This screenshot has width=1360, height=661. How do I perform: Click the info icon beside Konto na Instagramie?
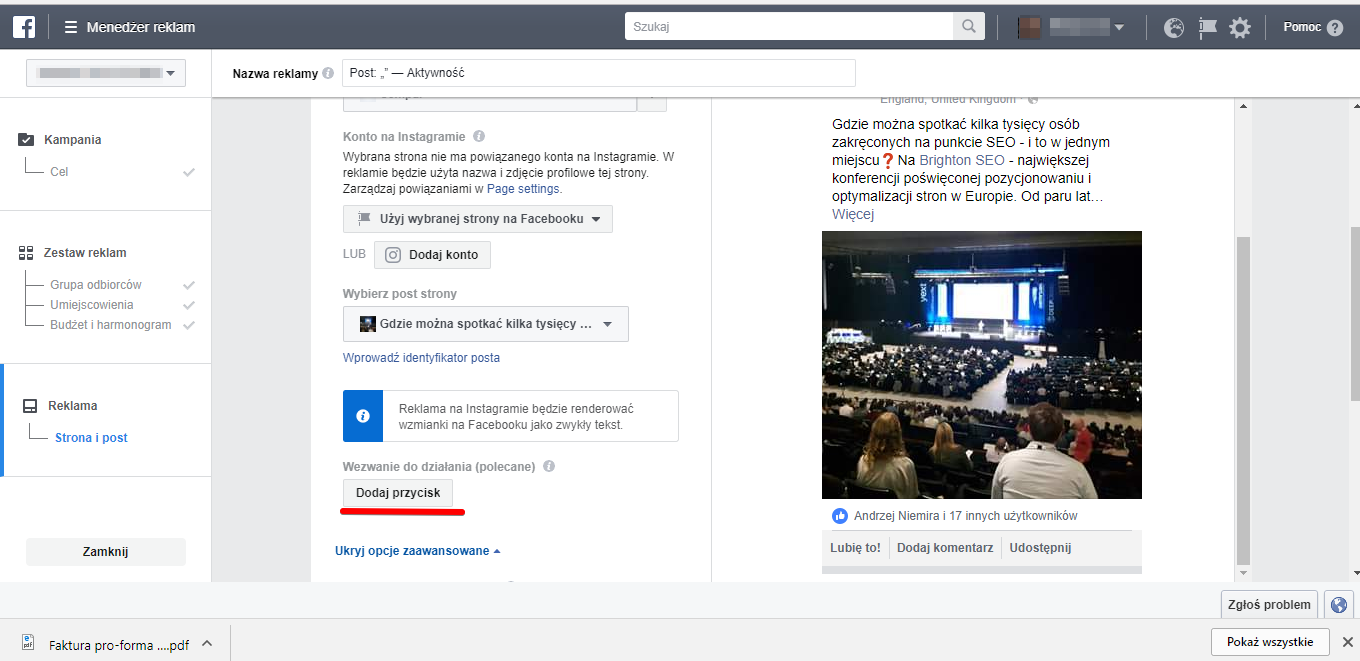pos(479,136)
